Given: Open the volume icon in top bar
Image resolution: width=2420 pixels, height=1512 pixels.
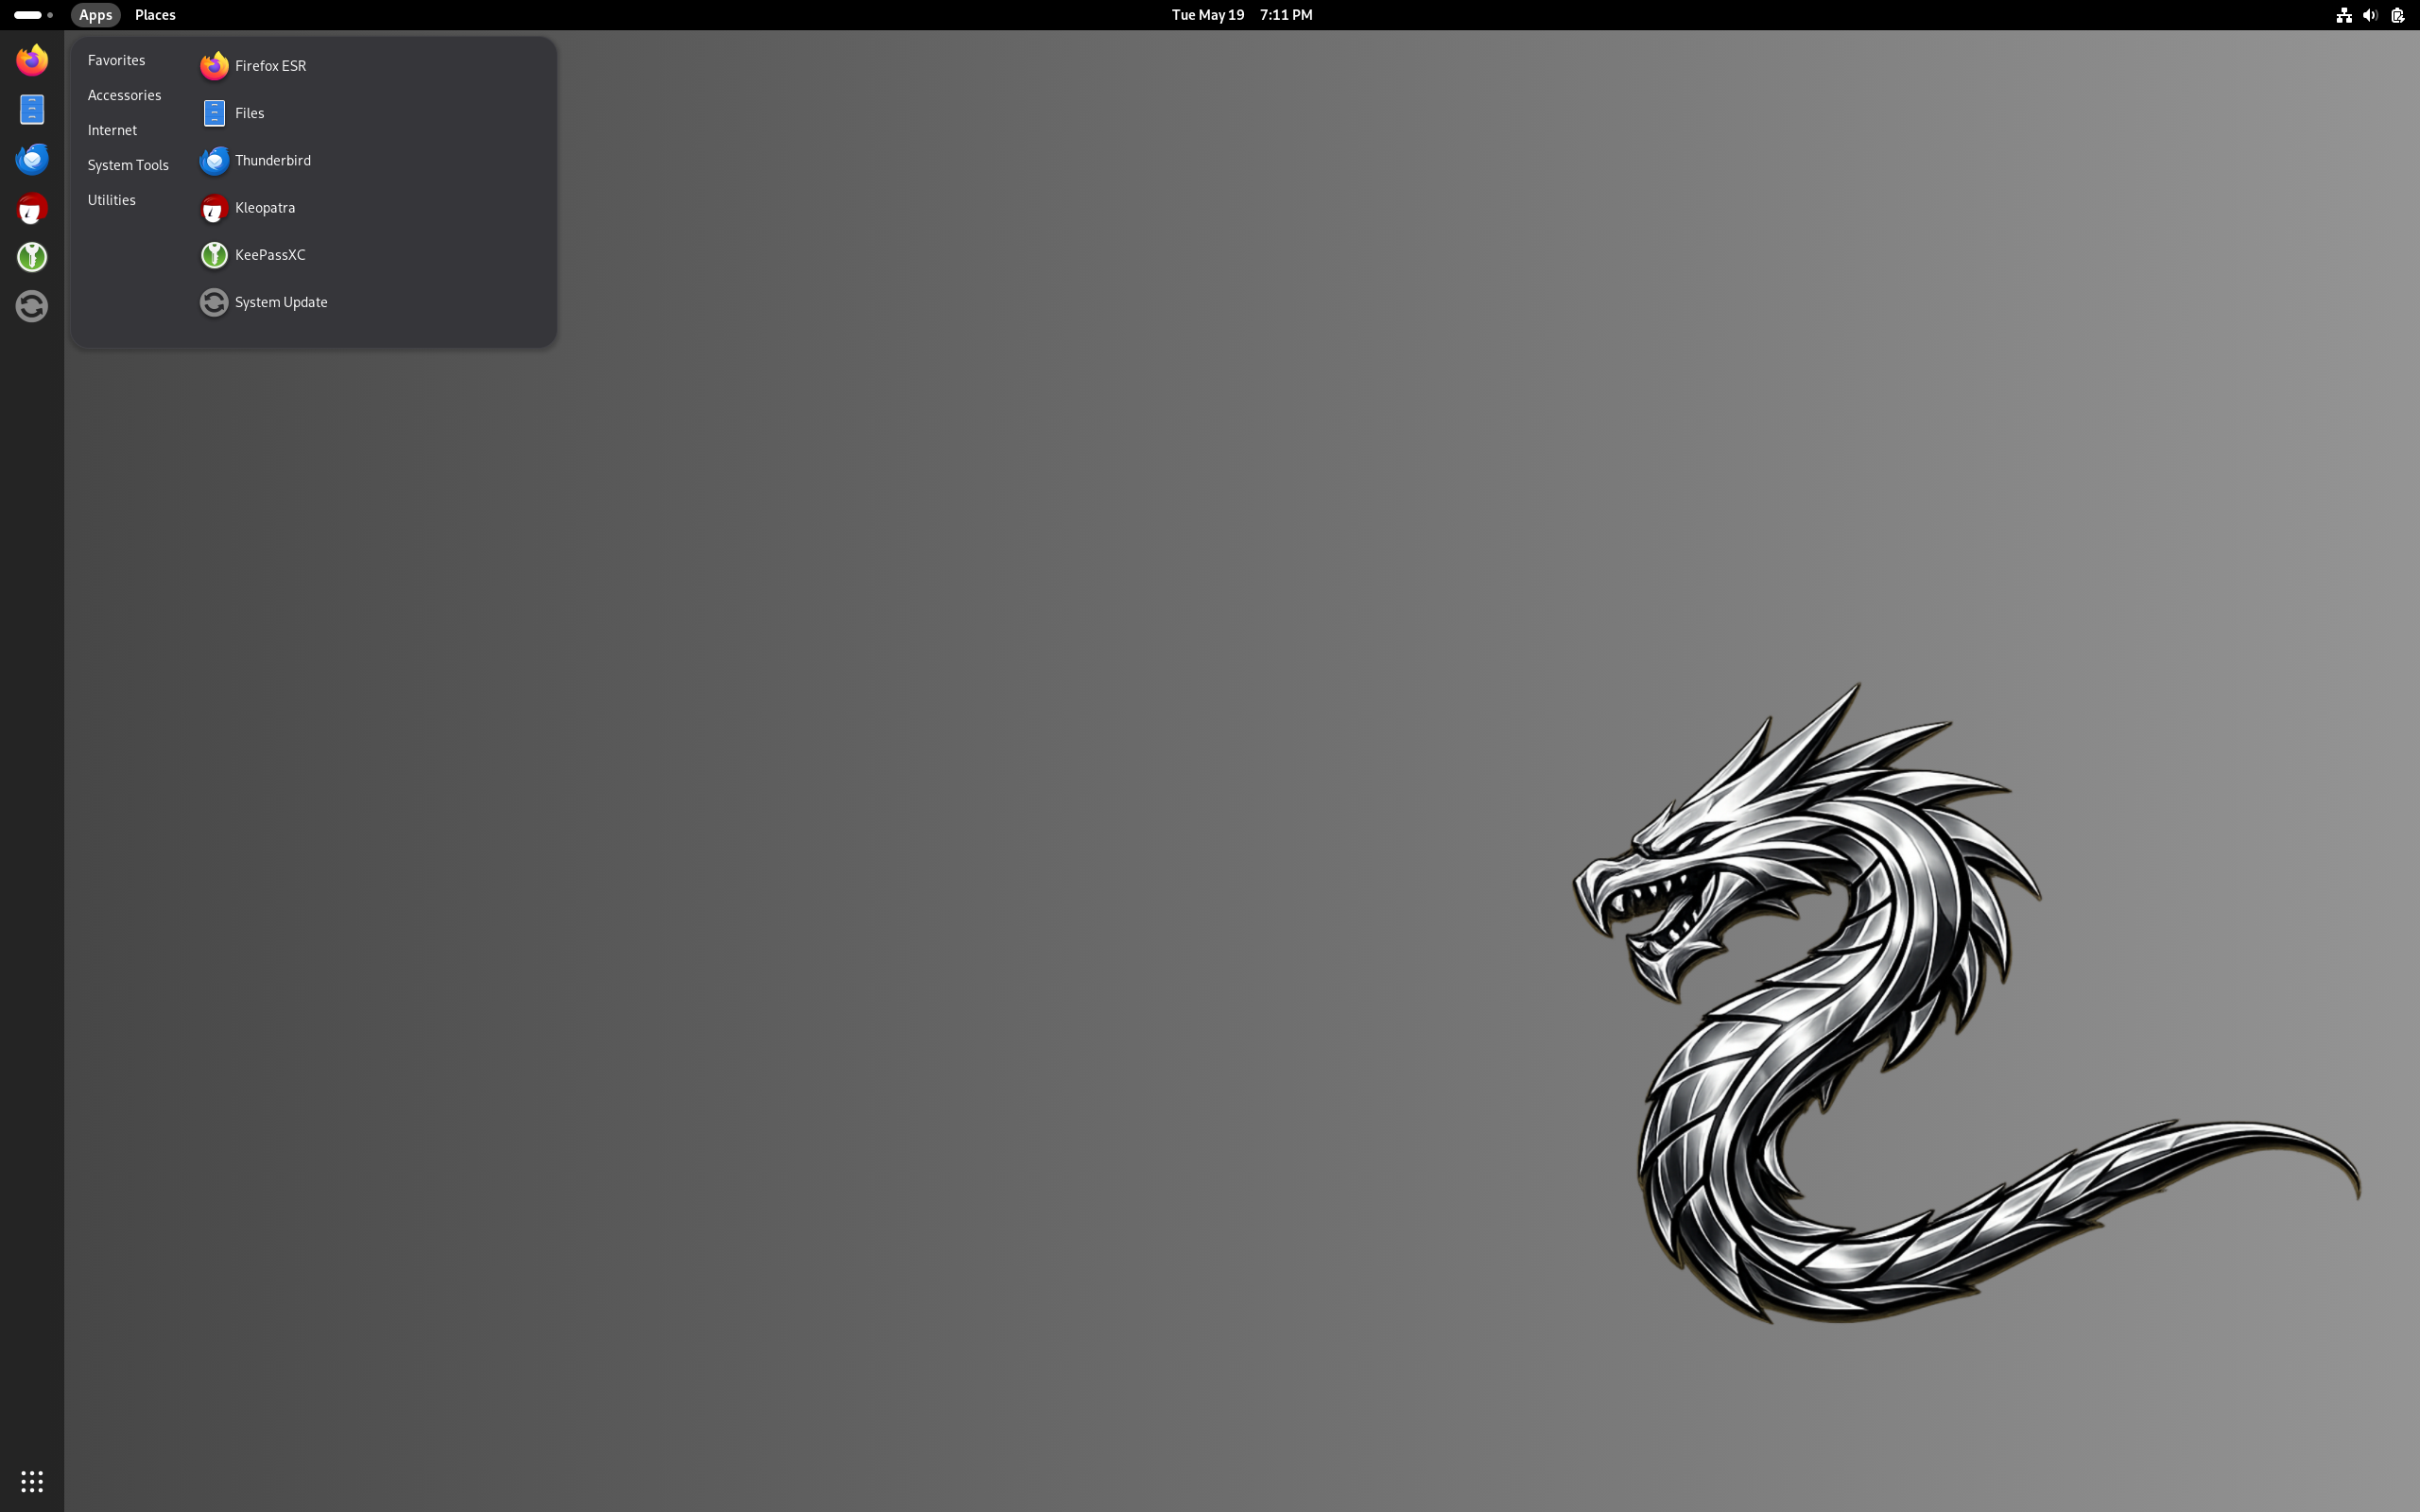Looking at the screenshot, I should (x=2370, y=15).
